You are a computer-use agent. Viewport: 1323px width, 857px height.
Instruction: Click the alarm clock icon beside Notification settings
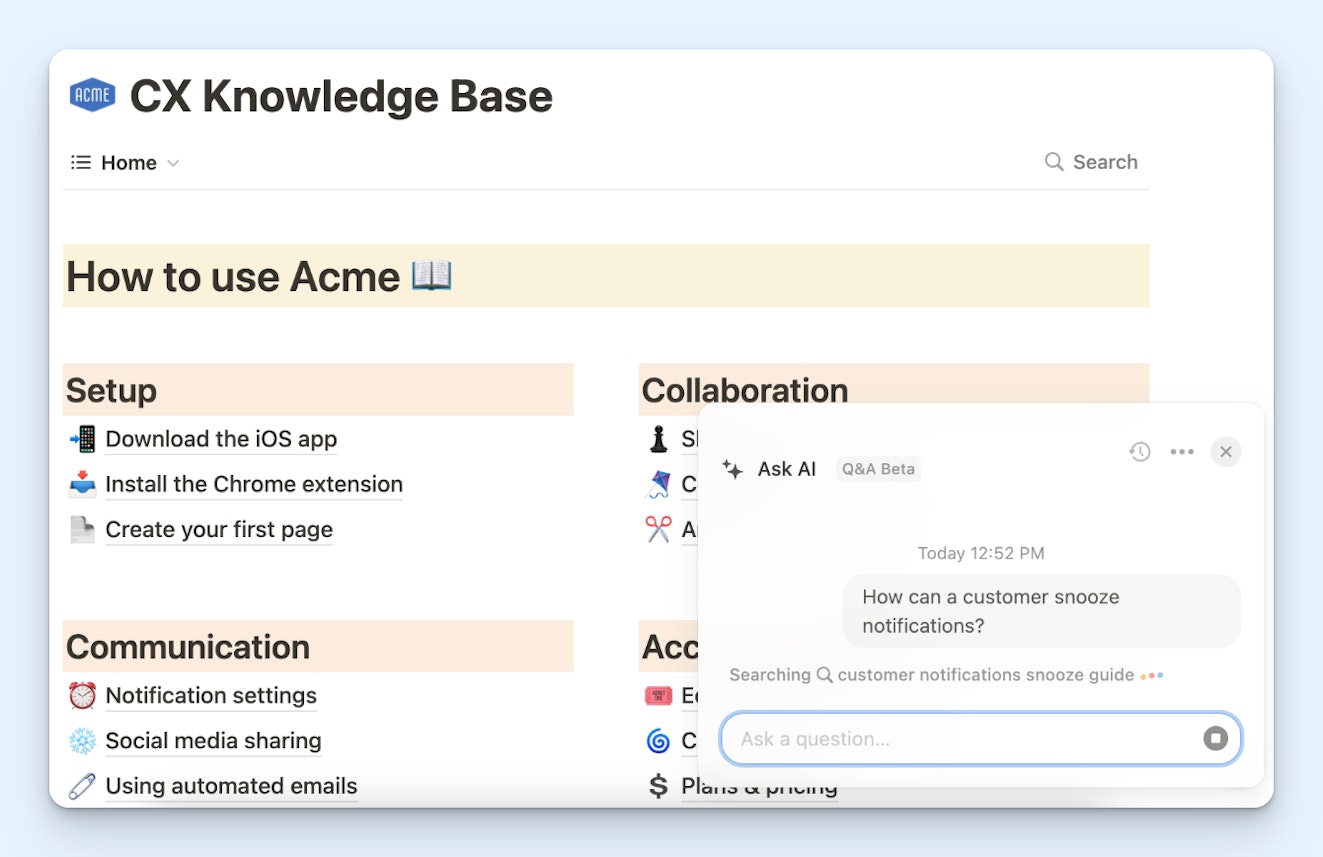click(82, 696)
